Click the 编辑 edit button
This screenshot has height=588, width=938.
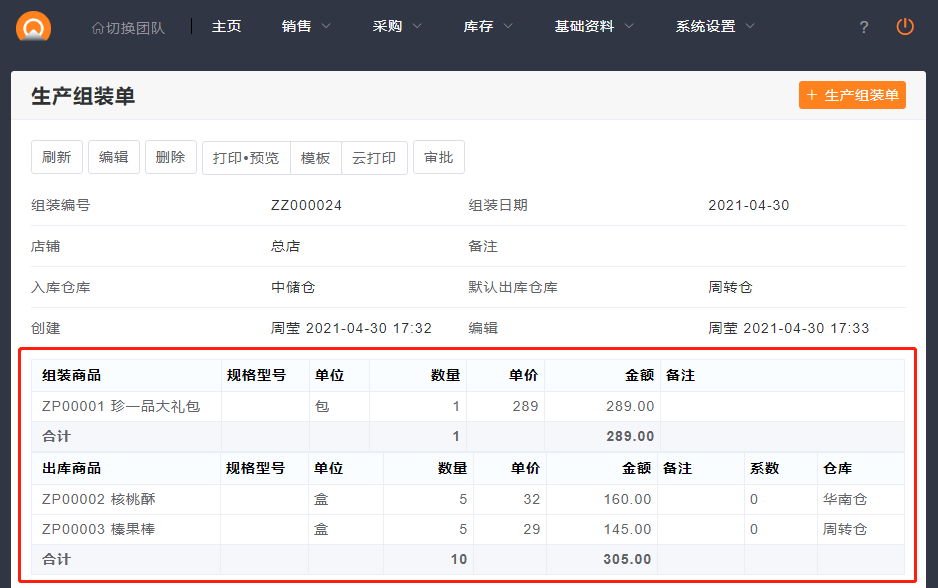[114, 158]
